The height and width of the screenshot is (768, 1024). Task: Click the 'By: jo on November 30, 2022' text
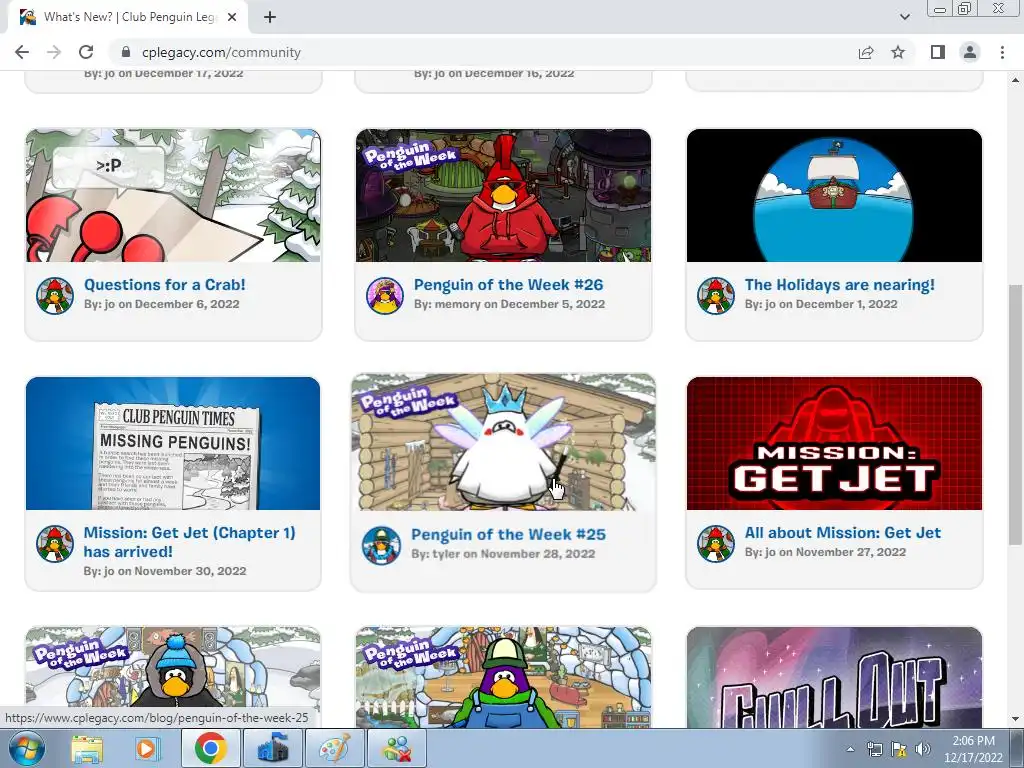[165, 571]
